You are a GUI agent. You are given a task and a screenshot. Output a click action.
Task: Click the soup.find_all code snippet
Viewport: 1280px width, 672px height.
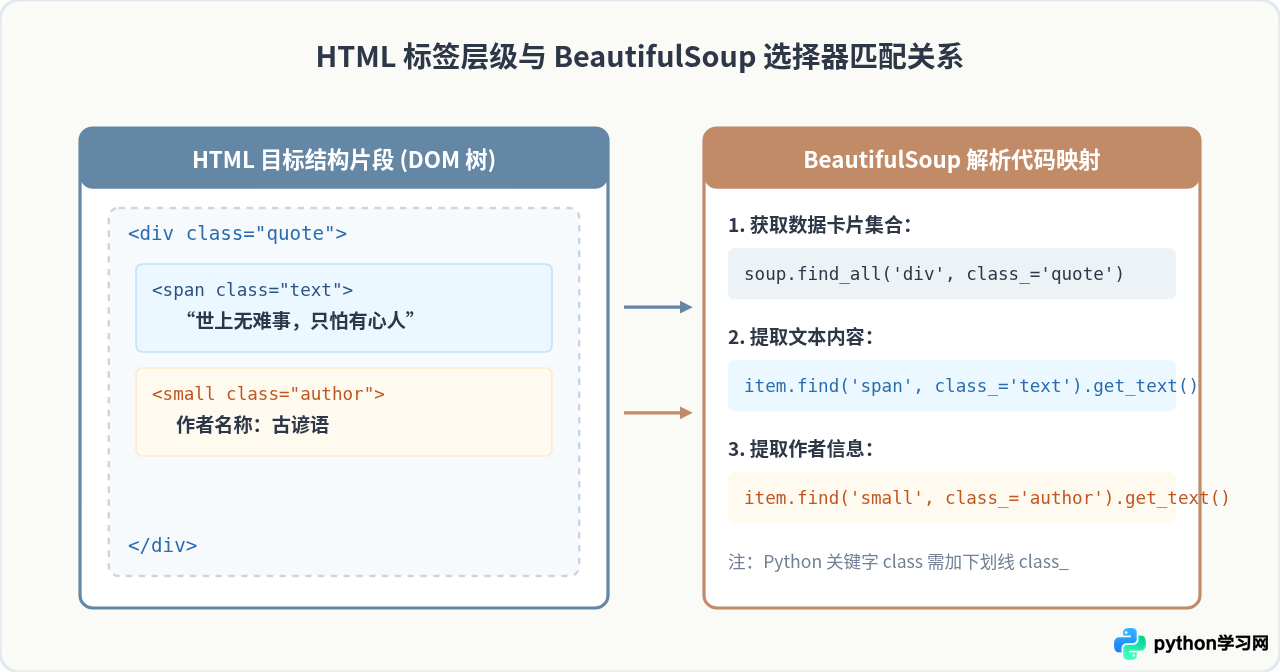(x=952, y=274)
